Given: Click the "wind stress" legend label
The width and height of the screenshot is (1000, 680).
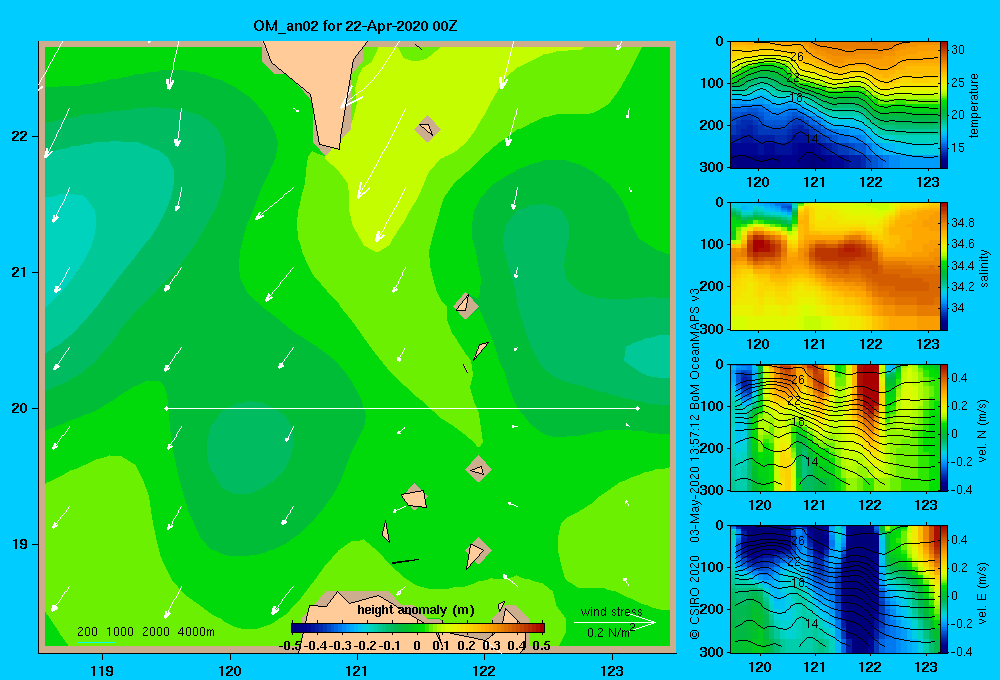Looking at the screenshot, I should click(611, 611).
